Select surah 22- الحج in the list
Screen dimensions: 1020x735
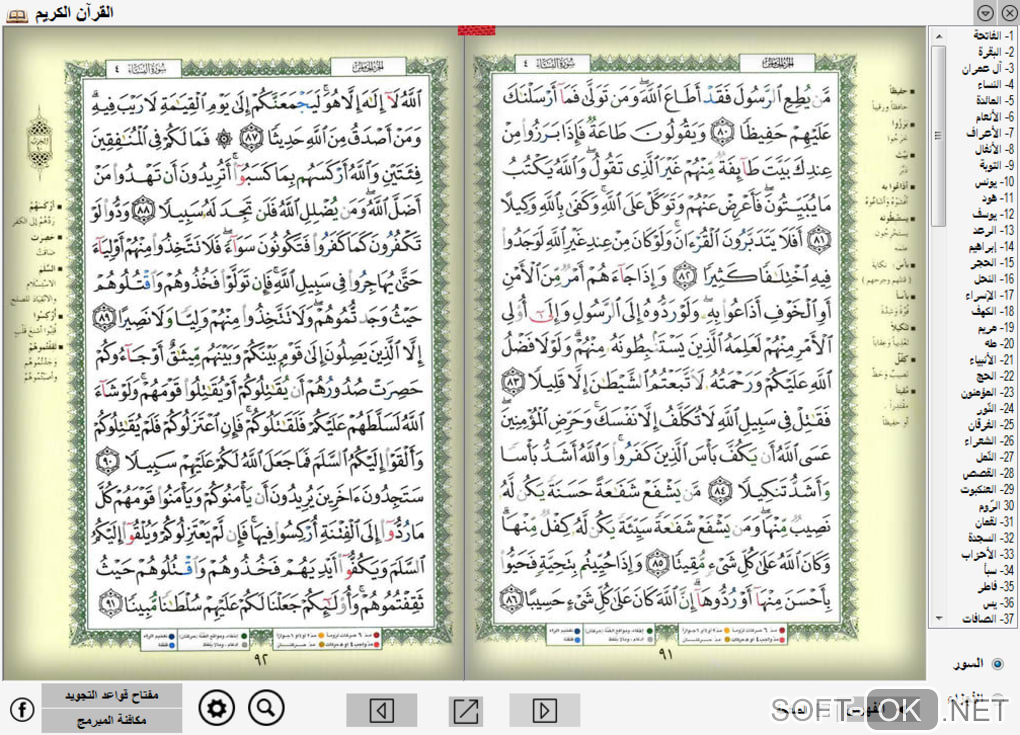[x=995, y=376]
